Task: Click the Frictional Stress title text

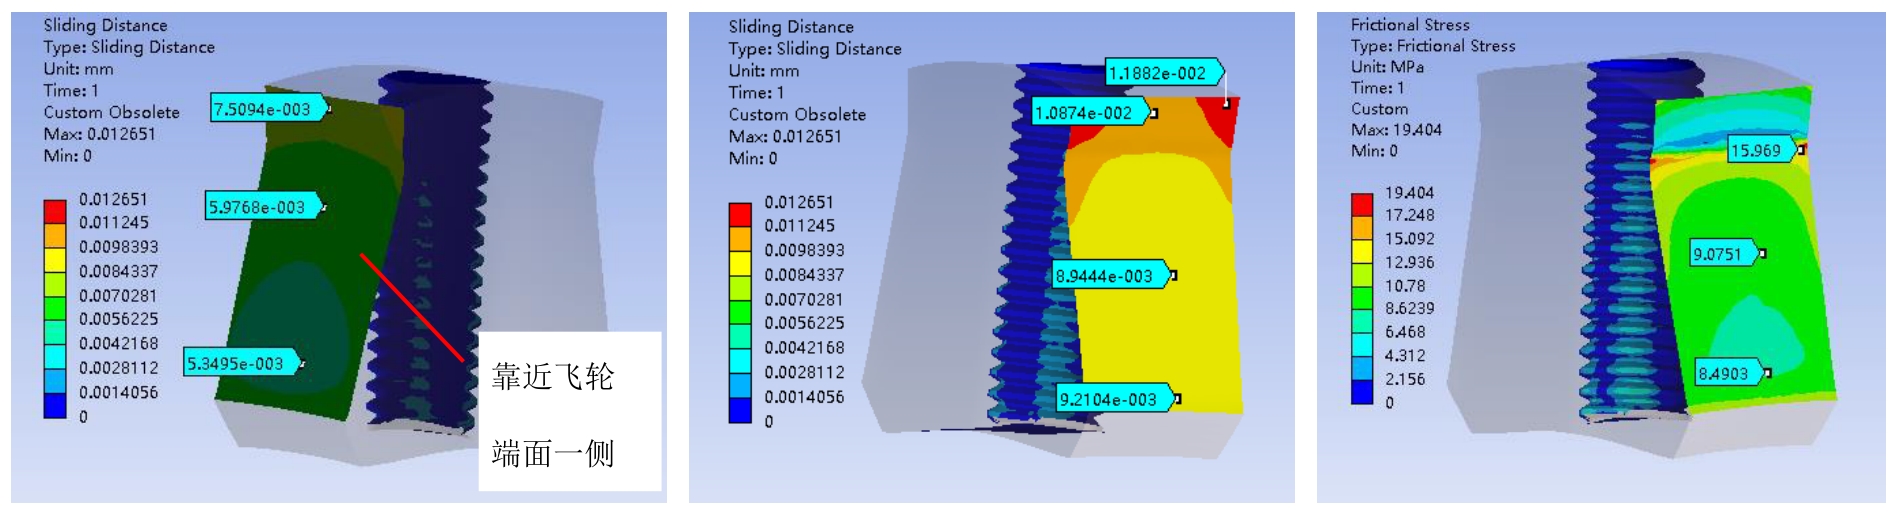Action: (x=1409, y=24)
